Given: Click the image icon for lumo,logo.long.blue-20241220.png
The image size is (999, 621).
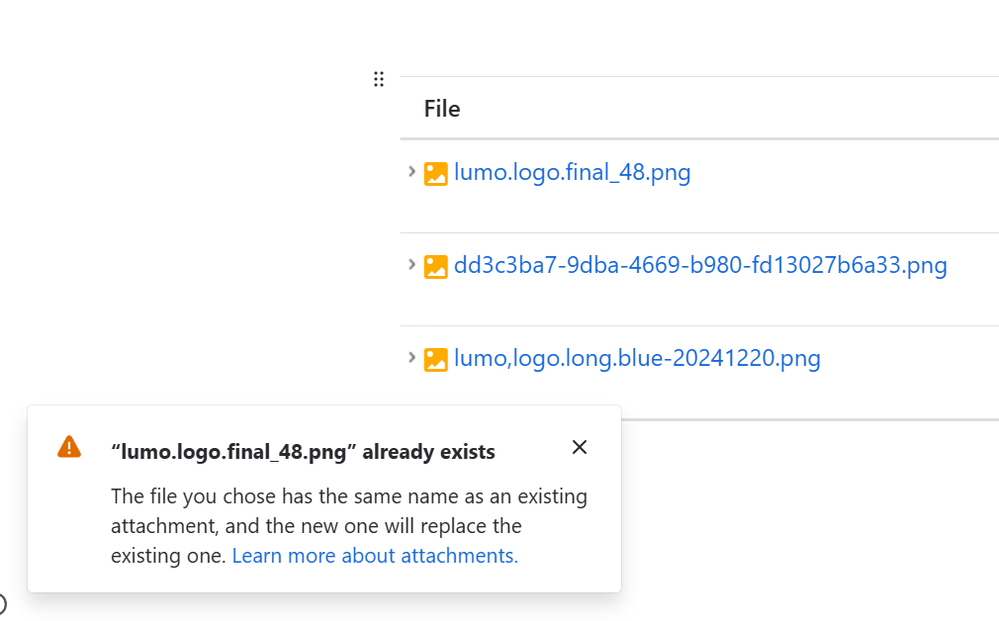Looking at the screenshot, I should click(x=436, y=360).
